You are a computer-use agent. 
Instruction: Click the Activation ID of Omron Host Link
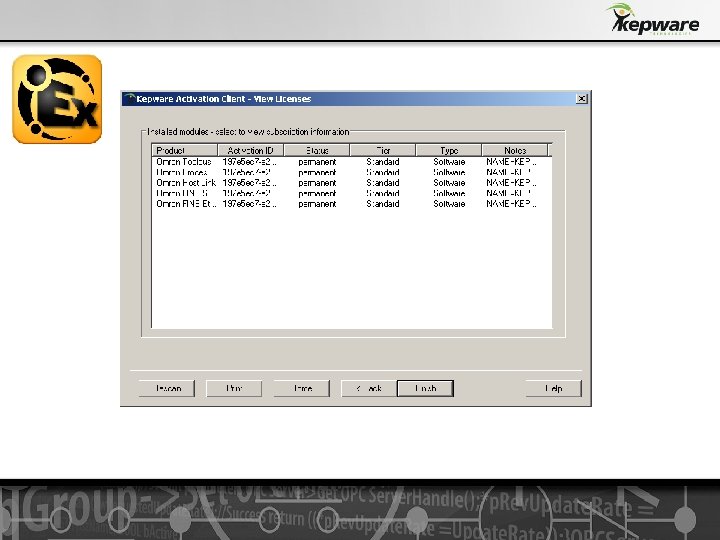click(249, 183)
